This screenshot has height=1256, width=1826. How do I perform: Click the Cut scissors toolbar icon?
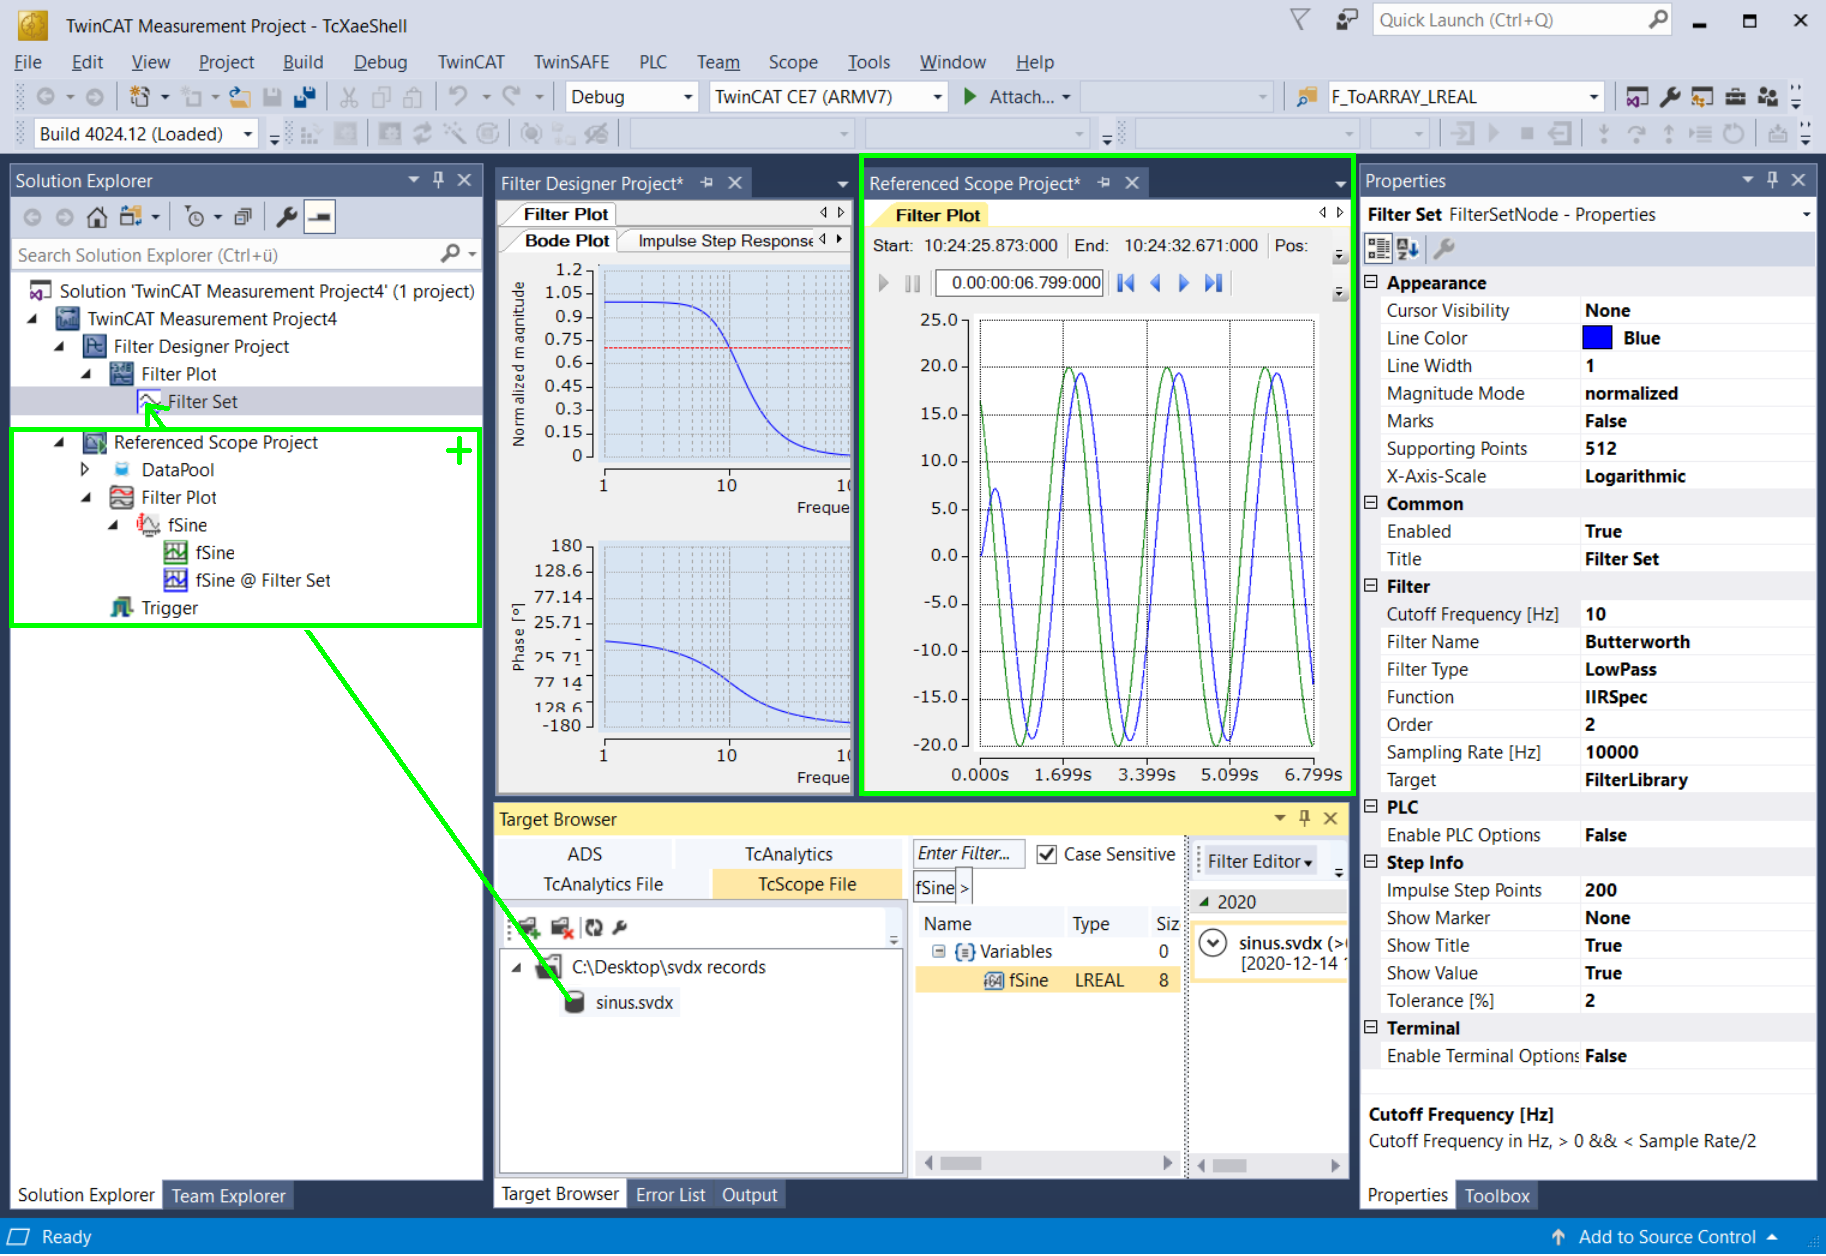(x=349, y=97)
